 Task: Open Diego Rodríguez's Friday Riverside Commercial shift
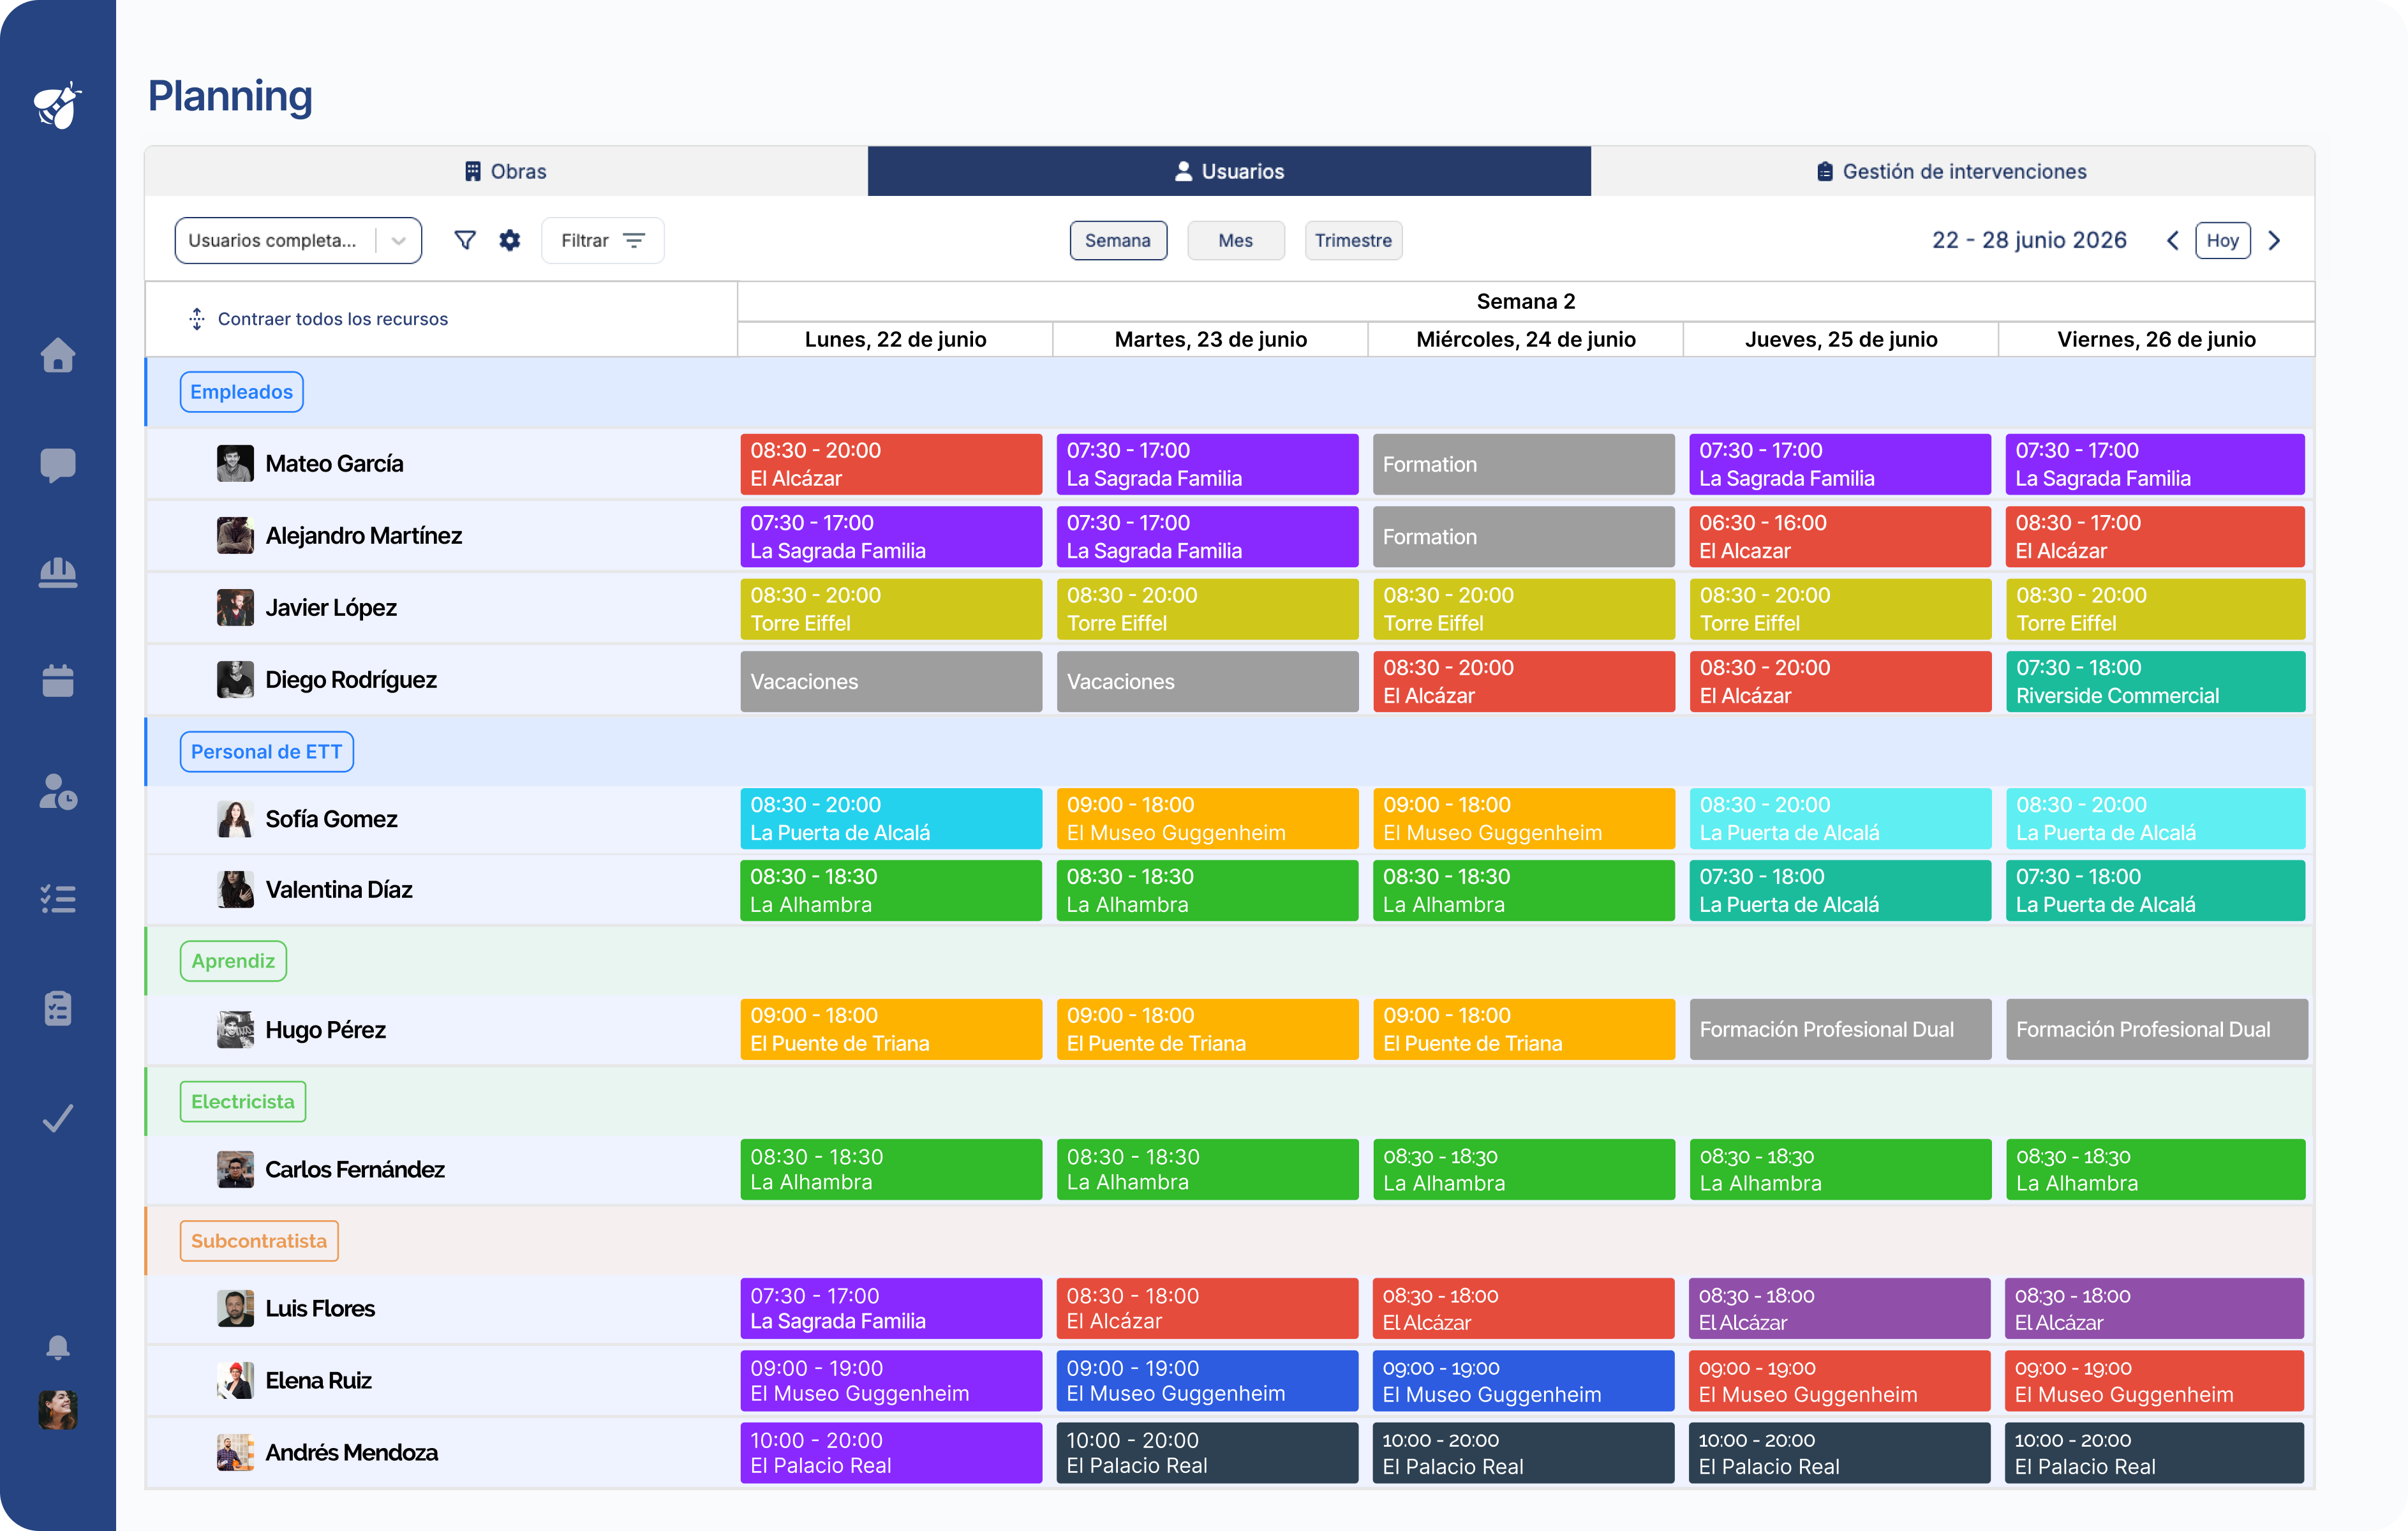point(2155,681)
